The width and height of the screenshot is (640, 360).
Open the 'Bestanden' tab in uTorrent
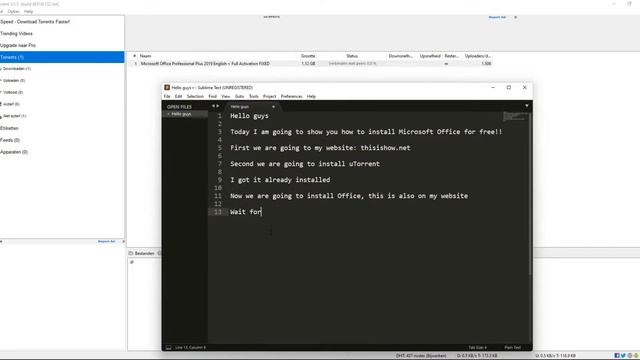[x=141, y=253]
